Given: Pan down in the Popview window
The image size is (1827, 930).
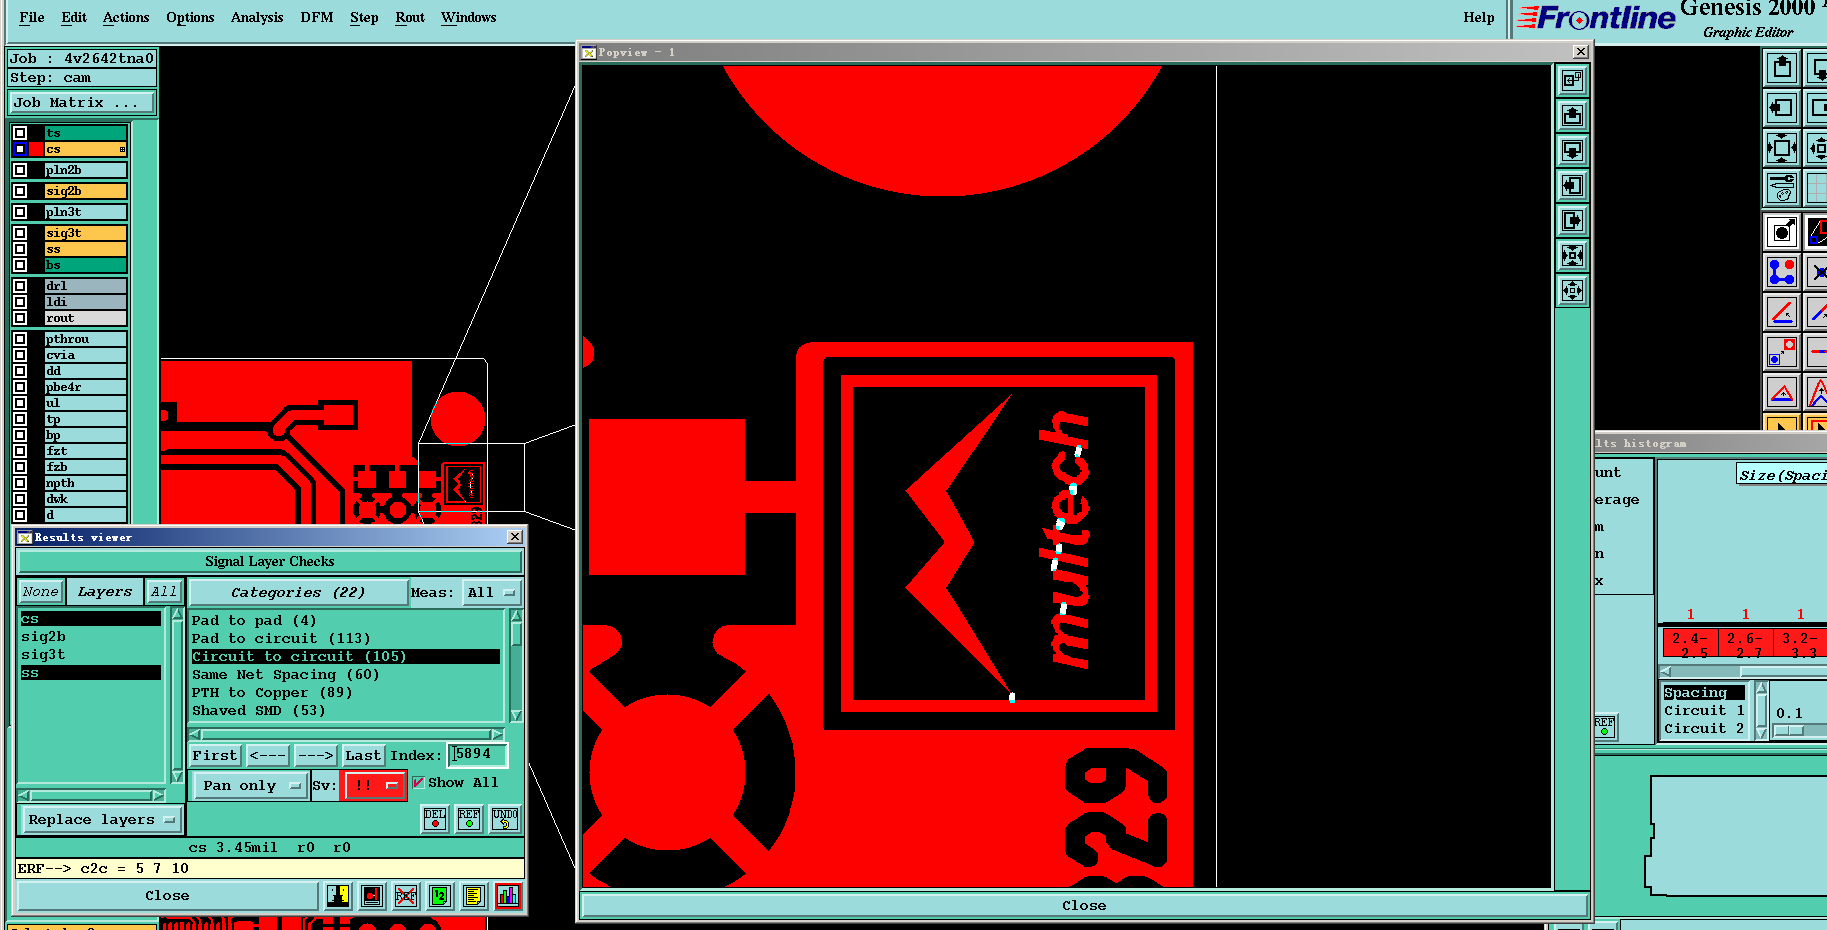Looking at the screenshot, I should click(x=1572, y=150).
